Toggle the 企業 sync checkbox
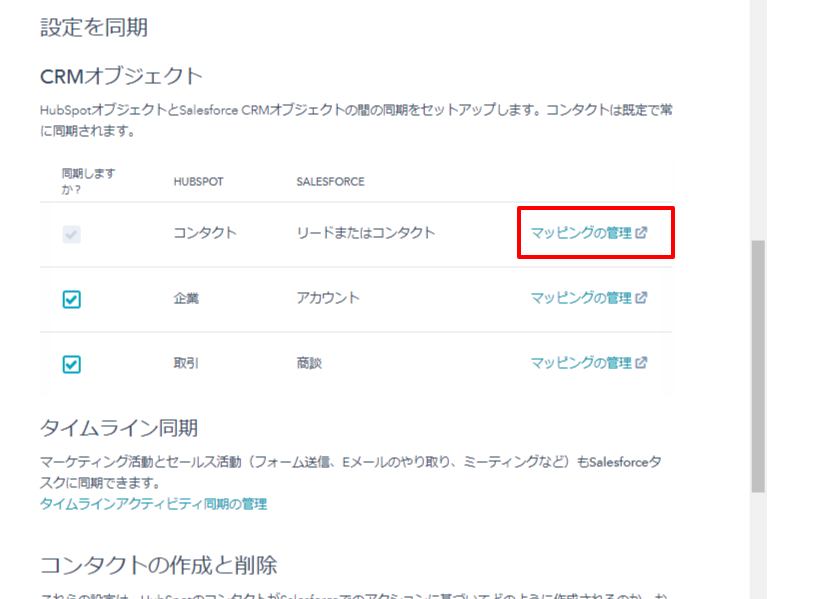The image size is (818, 599). coord(71,299)
